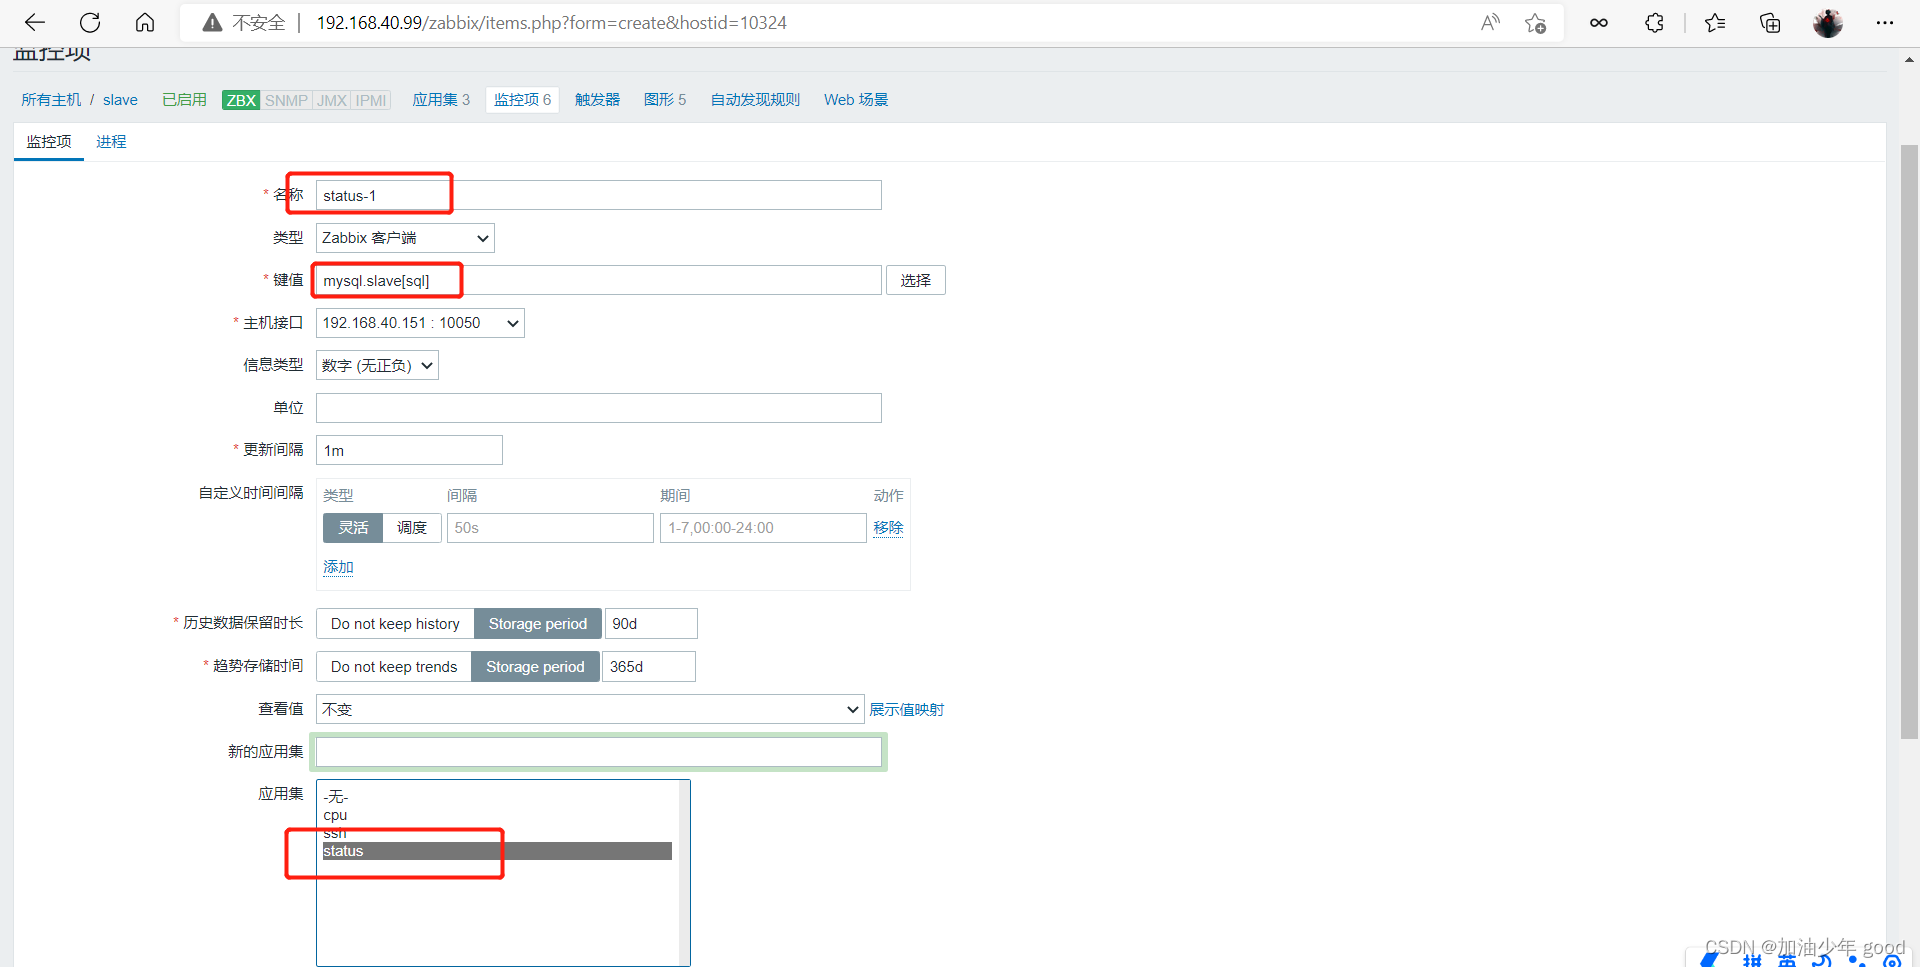
Task: Click the SNMP availability badge
Action: coord(286,100)
